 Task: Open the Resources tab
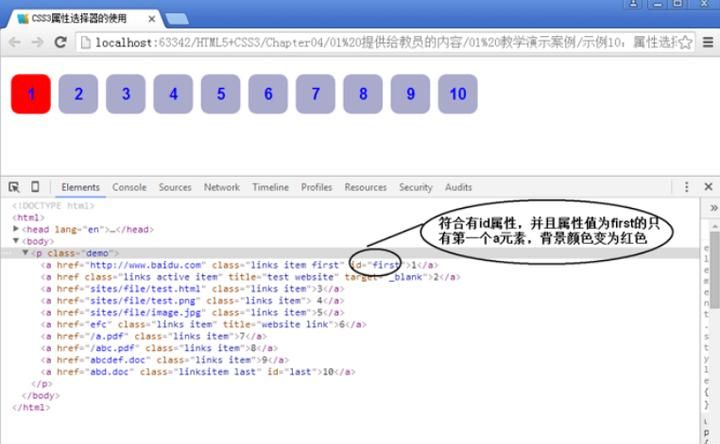366,187
